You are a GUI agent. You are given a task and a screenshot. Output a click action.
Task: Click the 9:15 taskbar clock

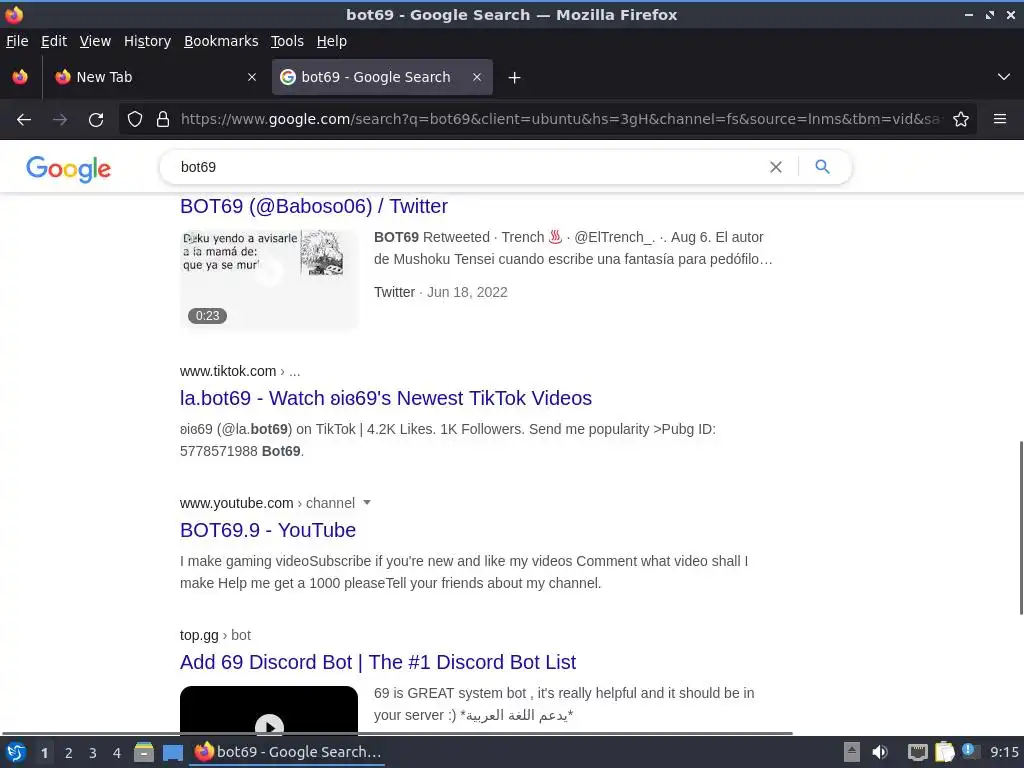click(x=1004, y=752)
